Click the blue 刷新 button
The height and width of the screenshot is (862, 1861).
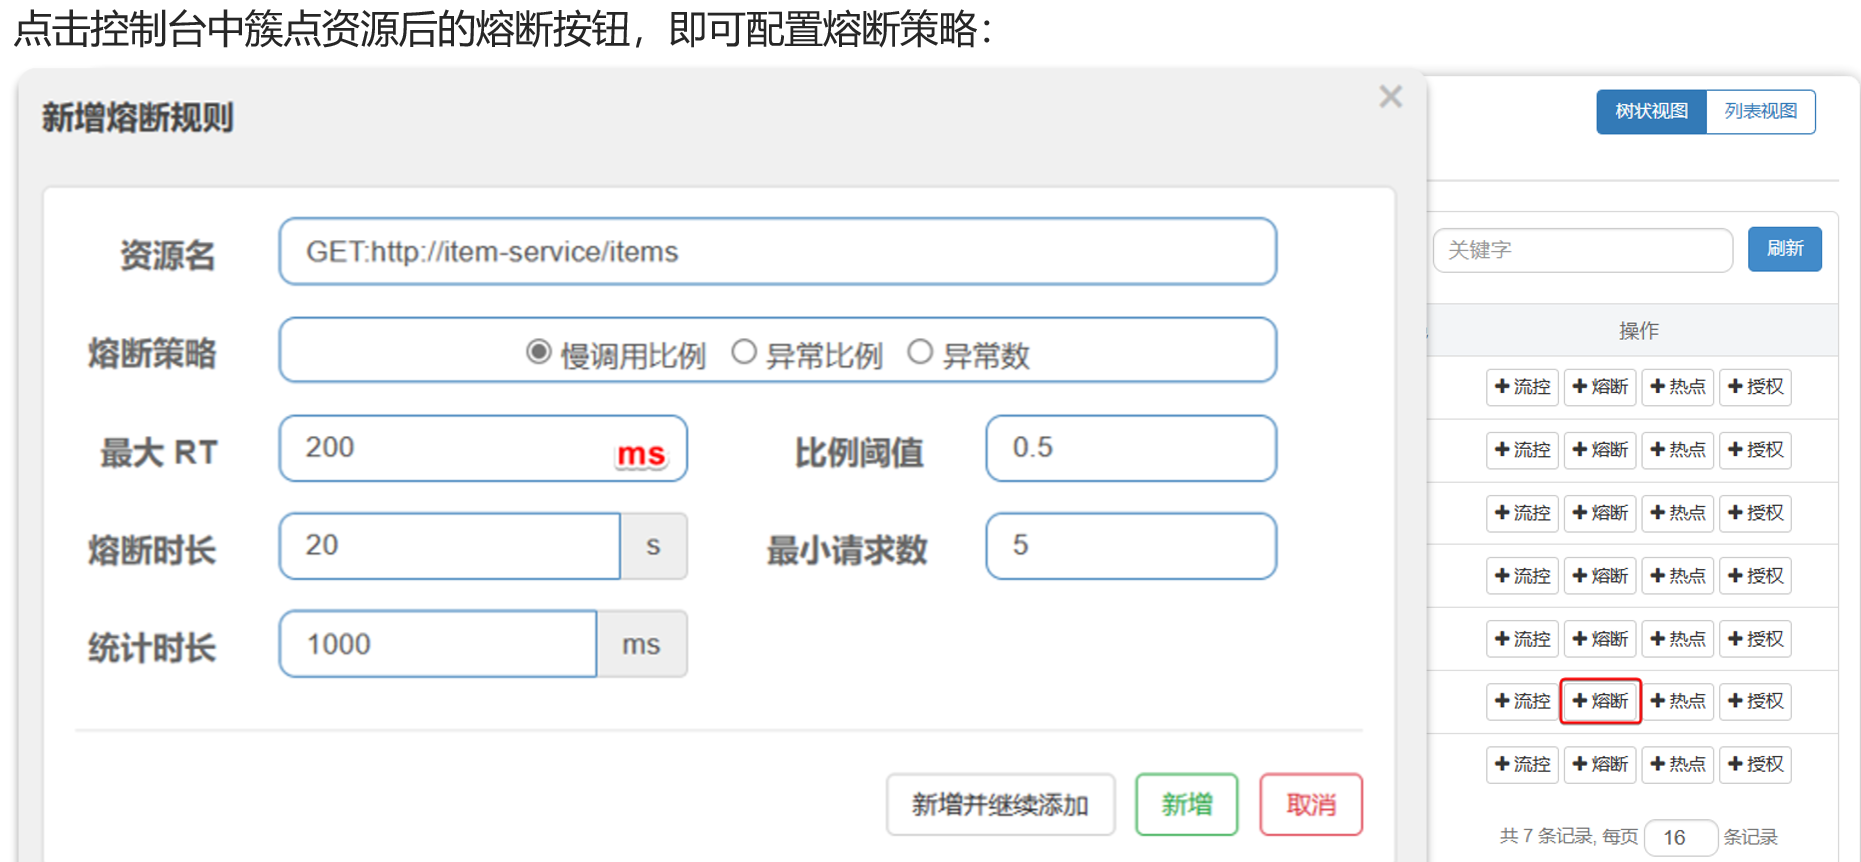click(1785, 249)
